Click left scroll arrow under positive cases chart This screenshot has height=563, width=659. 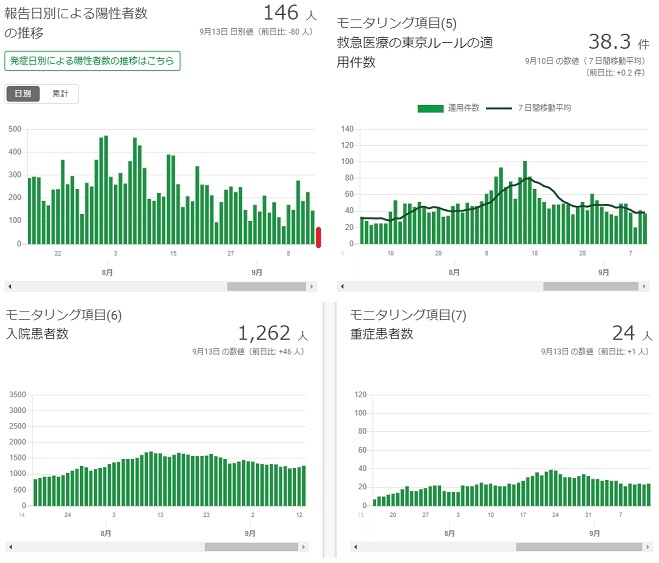click(x=9, y=286)
